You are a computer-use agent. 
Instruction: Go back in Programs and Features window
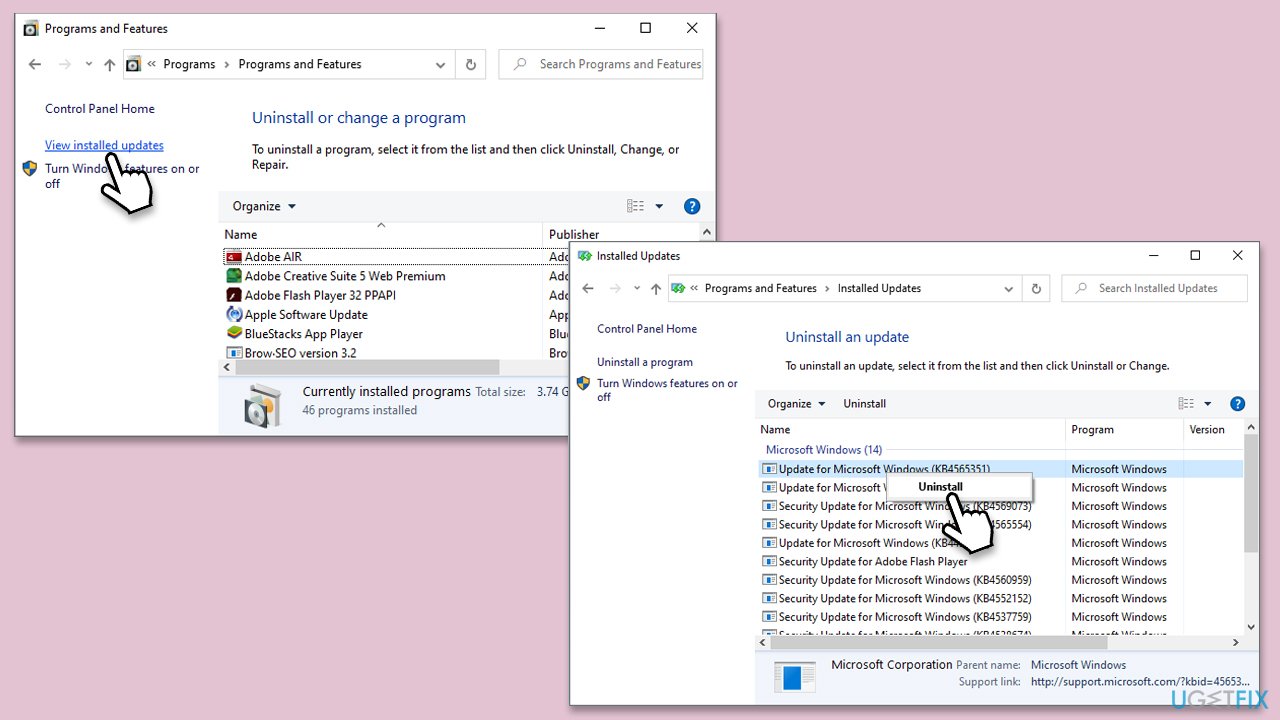(35, 64)
